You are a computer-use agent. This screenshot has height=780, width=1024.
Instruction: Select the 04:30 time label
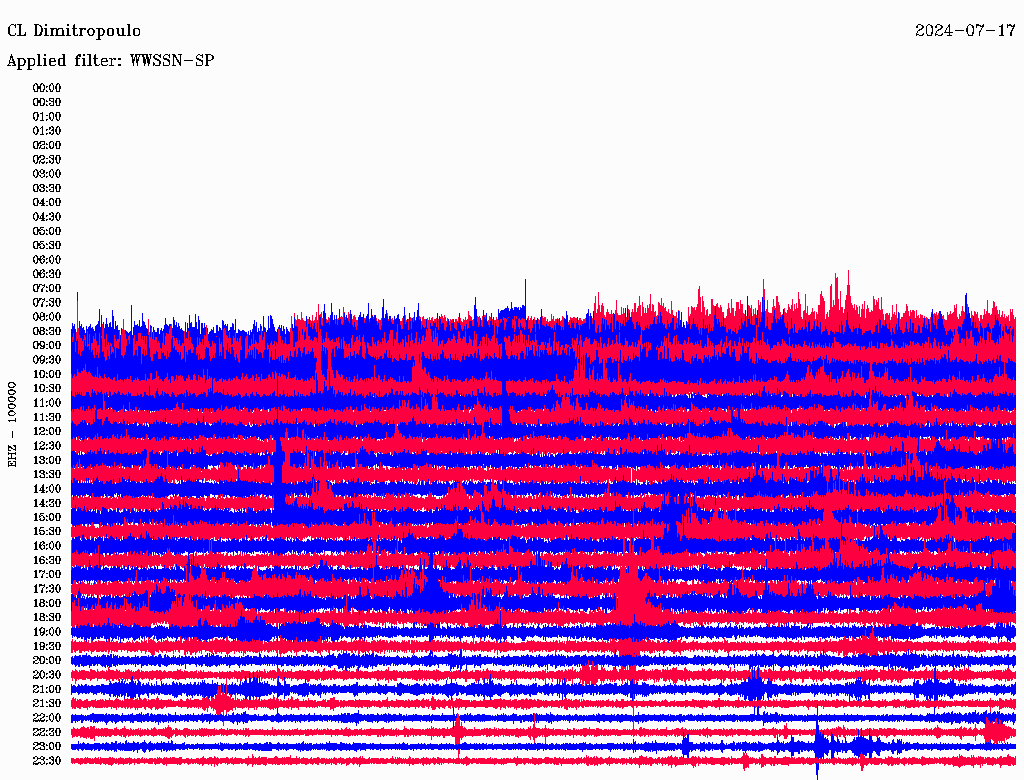(x=47, y=217)
